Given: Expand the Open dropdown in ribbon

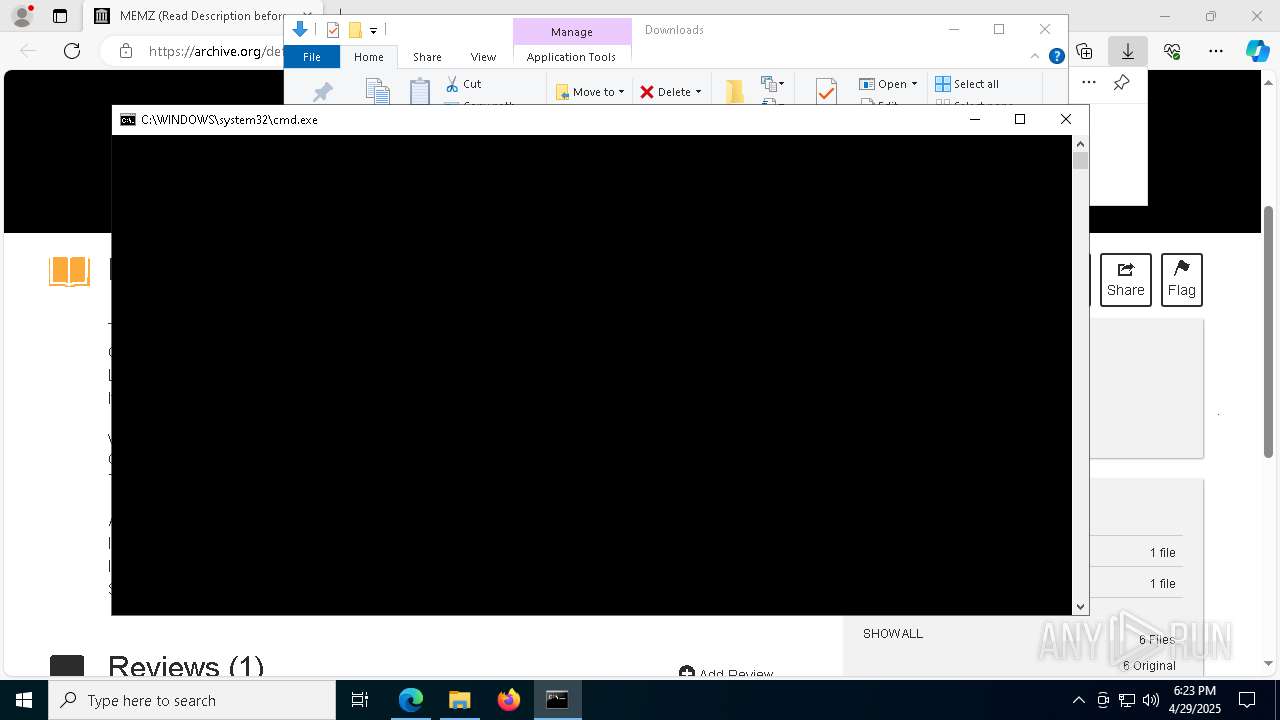Looking at the screenshot, I should [888, 84].
